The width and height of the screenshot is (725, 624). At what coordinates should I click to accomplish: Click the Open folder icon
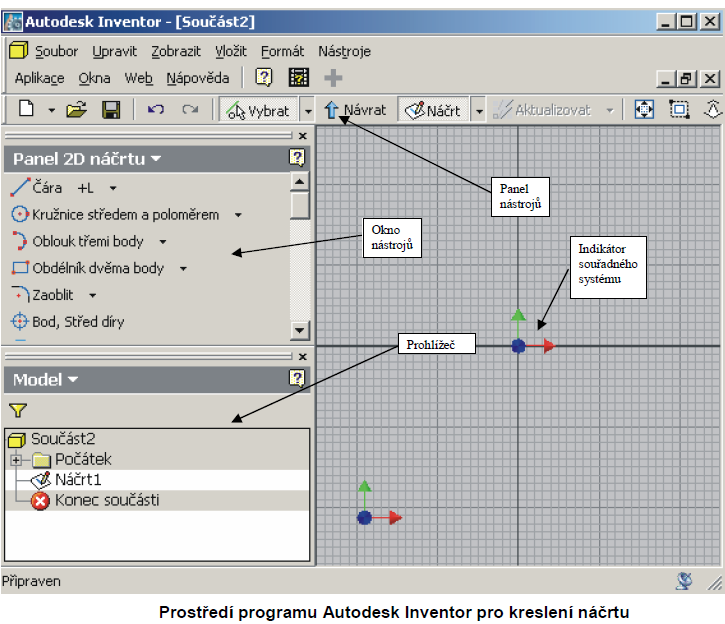tap(76, 110)
